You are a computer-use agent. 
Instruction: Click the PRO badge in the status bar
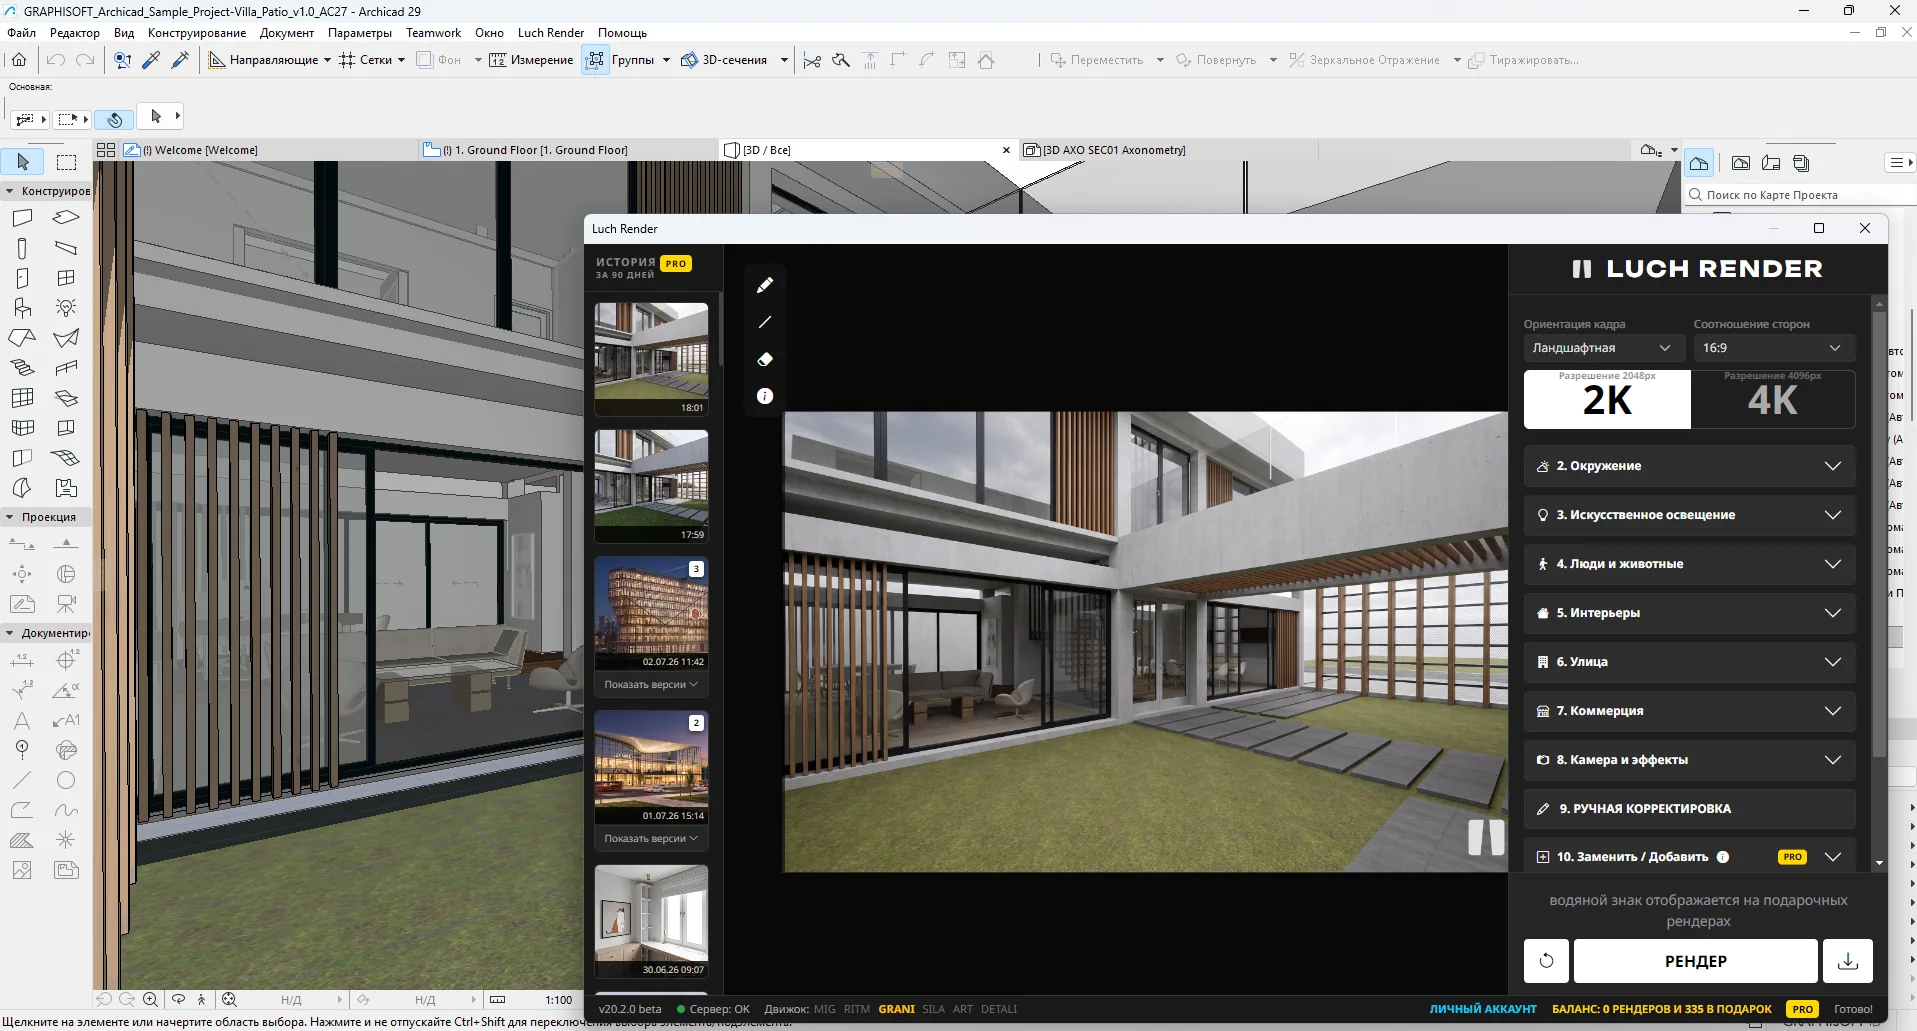pyautogui.click(x=1803, y=1009)
